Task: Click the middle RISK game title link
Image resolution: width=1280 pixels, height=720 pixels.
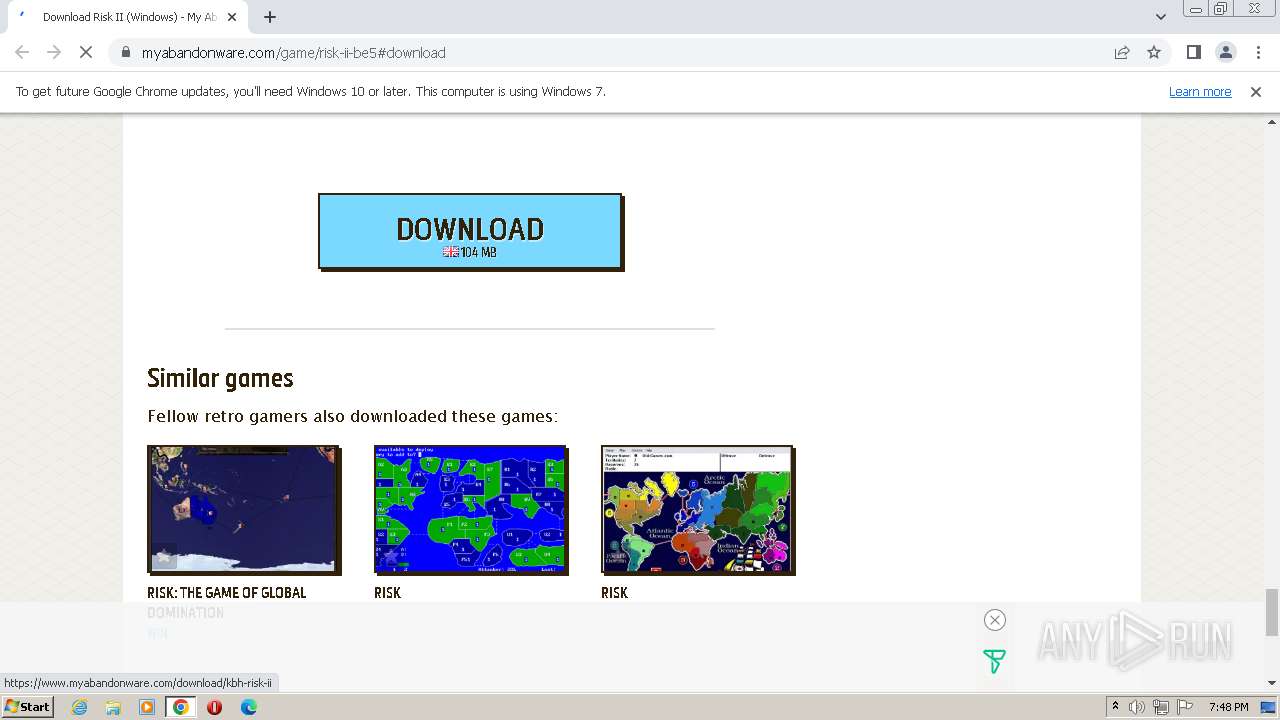Action: click(x=387, y=593)
